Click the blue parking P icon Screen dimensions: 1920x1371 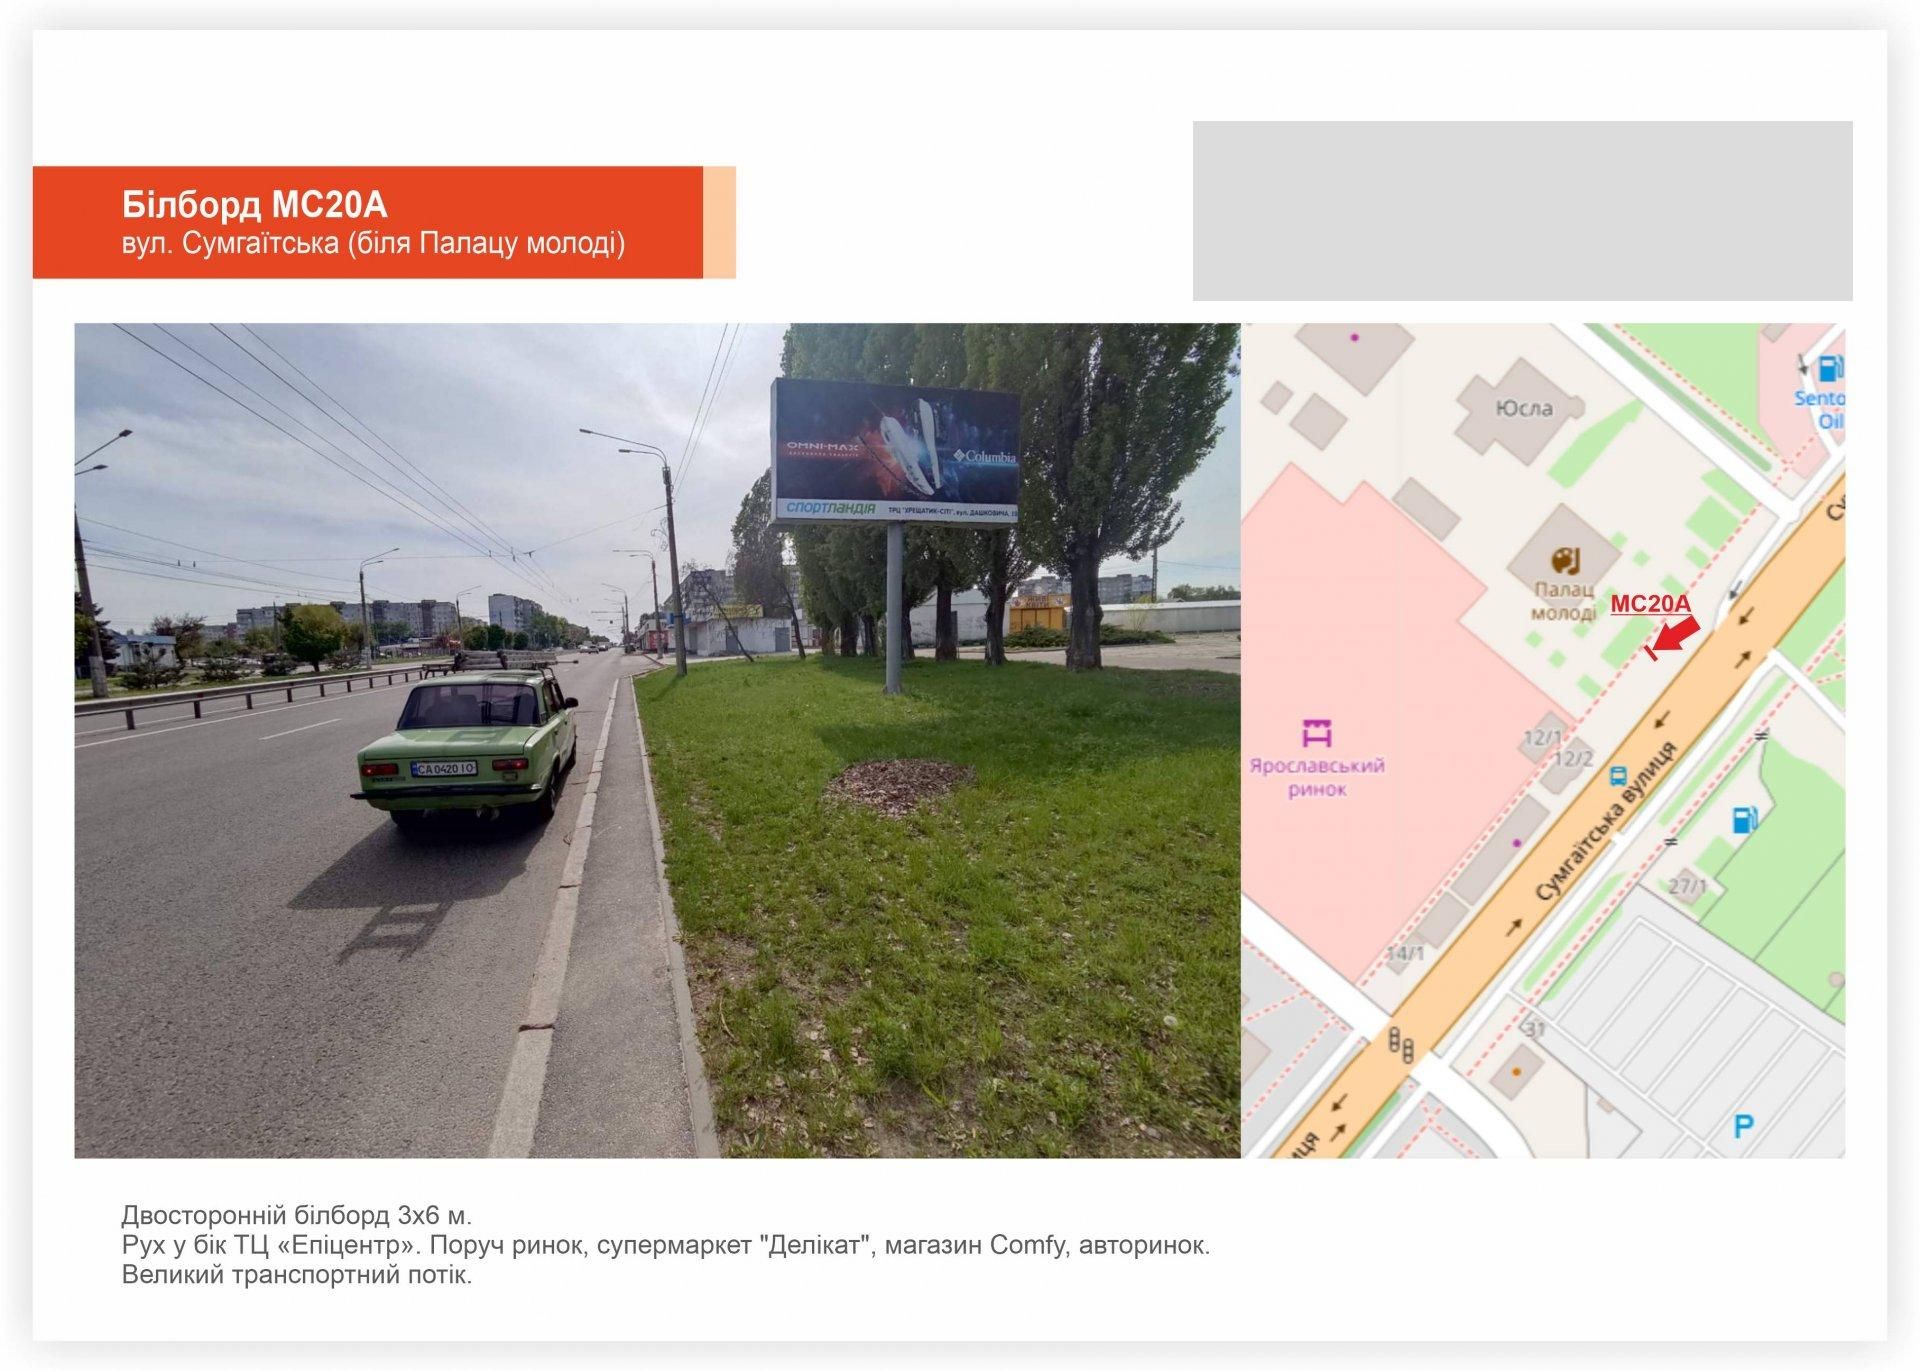(x=1743, y=1127)
